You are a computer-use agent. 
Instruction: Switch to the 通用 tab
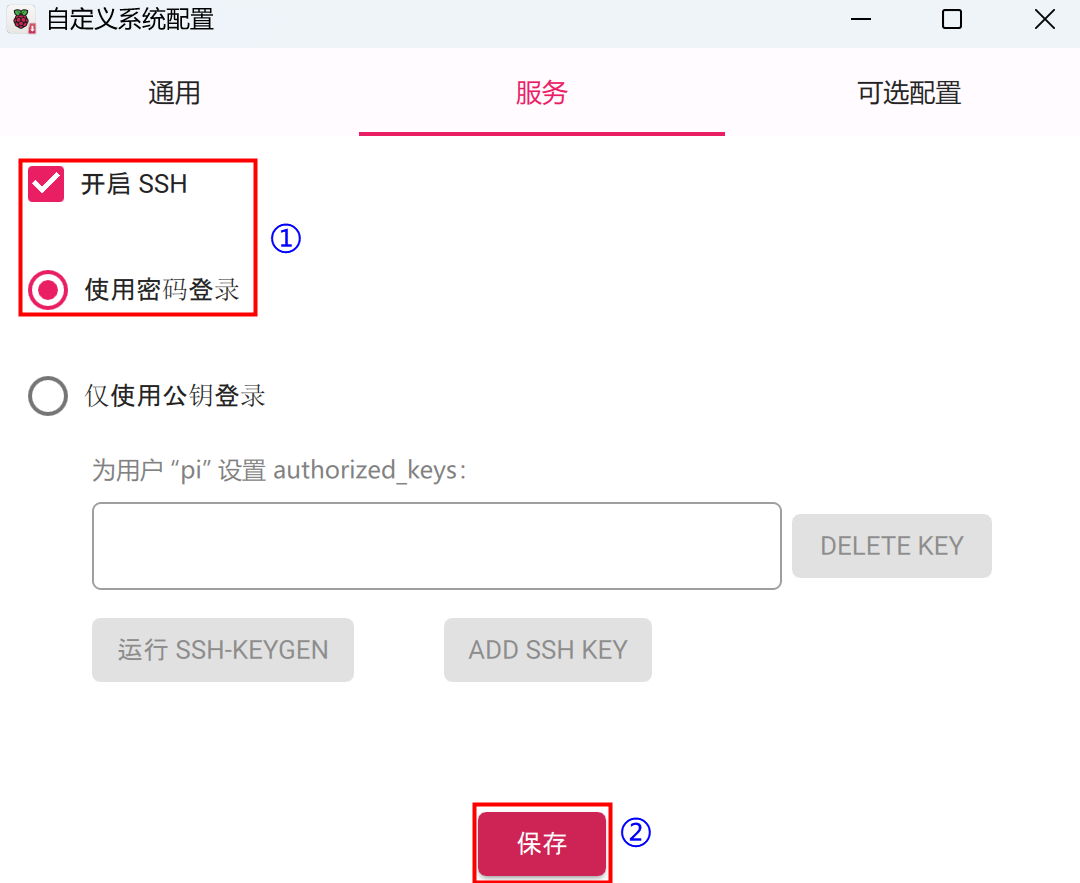click(x=174, y=93)
